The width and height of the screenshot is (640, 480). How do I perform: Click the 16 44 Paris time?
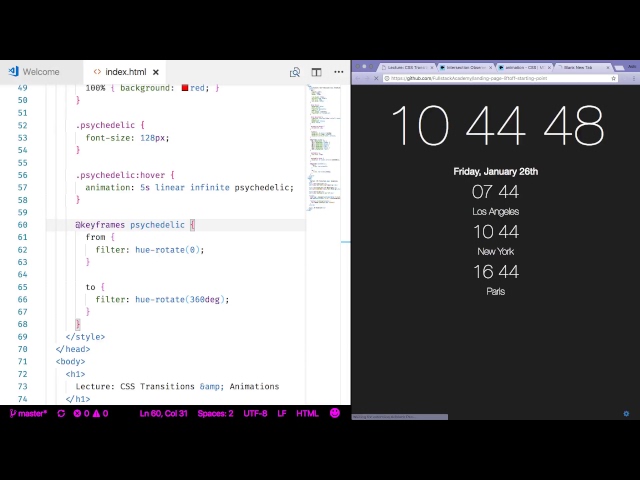point(496,272)
